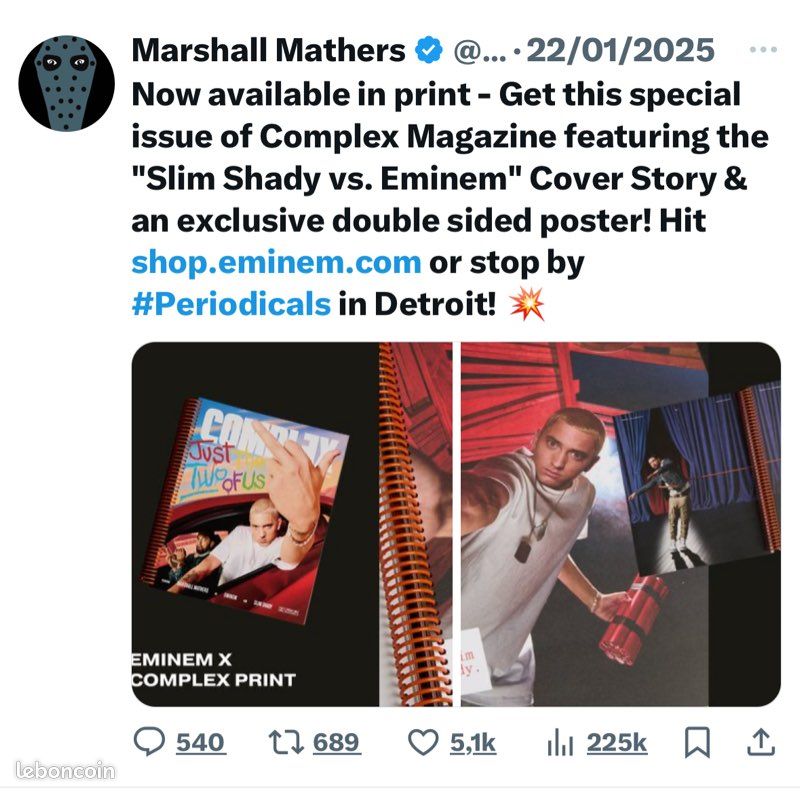Click the retweet arrows icon
800x794 pixels.
[286, 742]
